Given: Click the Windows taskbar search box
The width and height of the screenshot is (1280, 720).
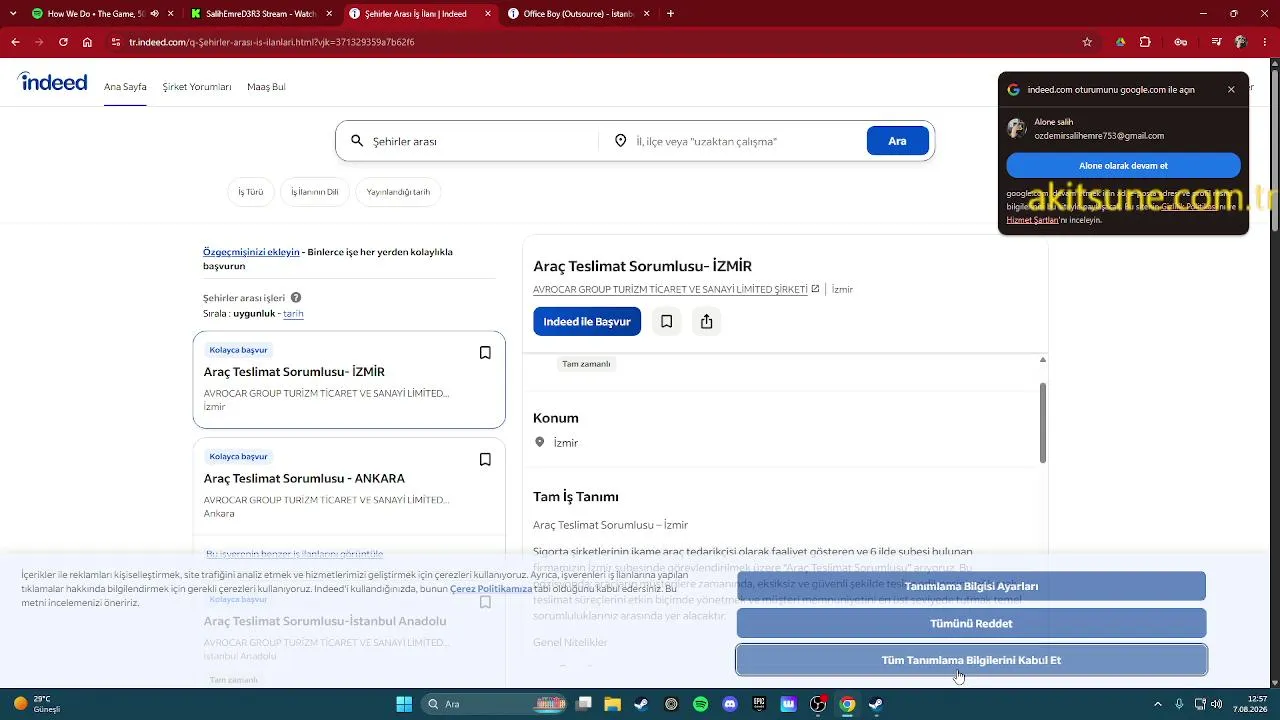Looking at the screenshot, I should [x=495, y=704].
